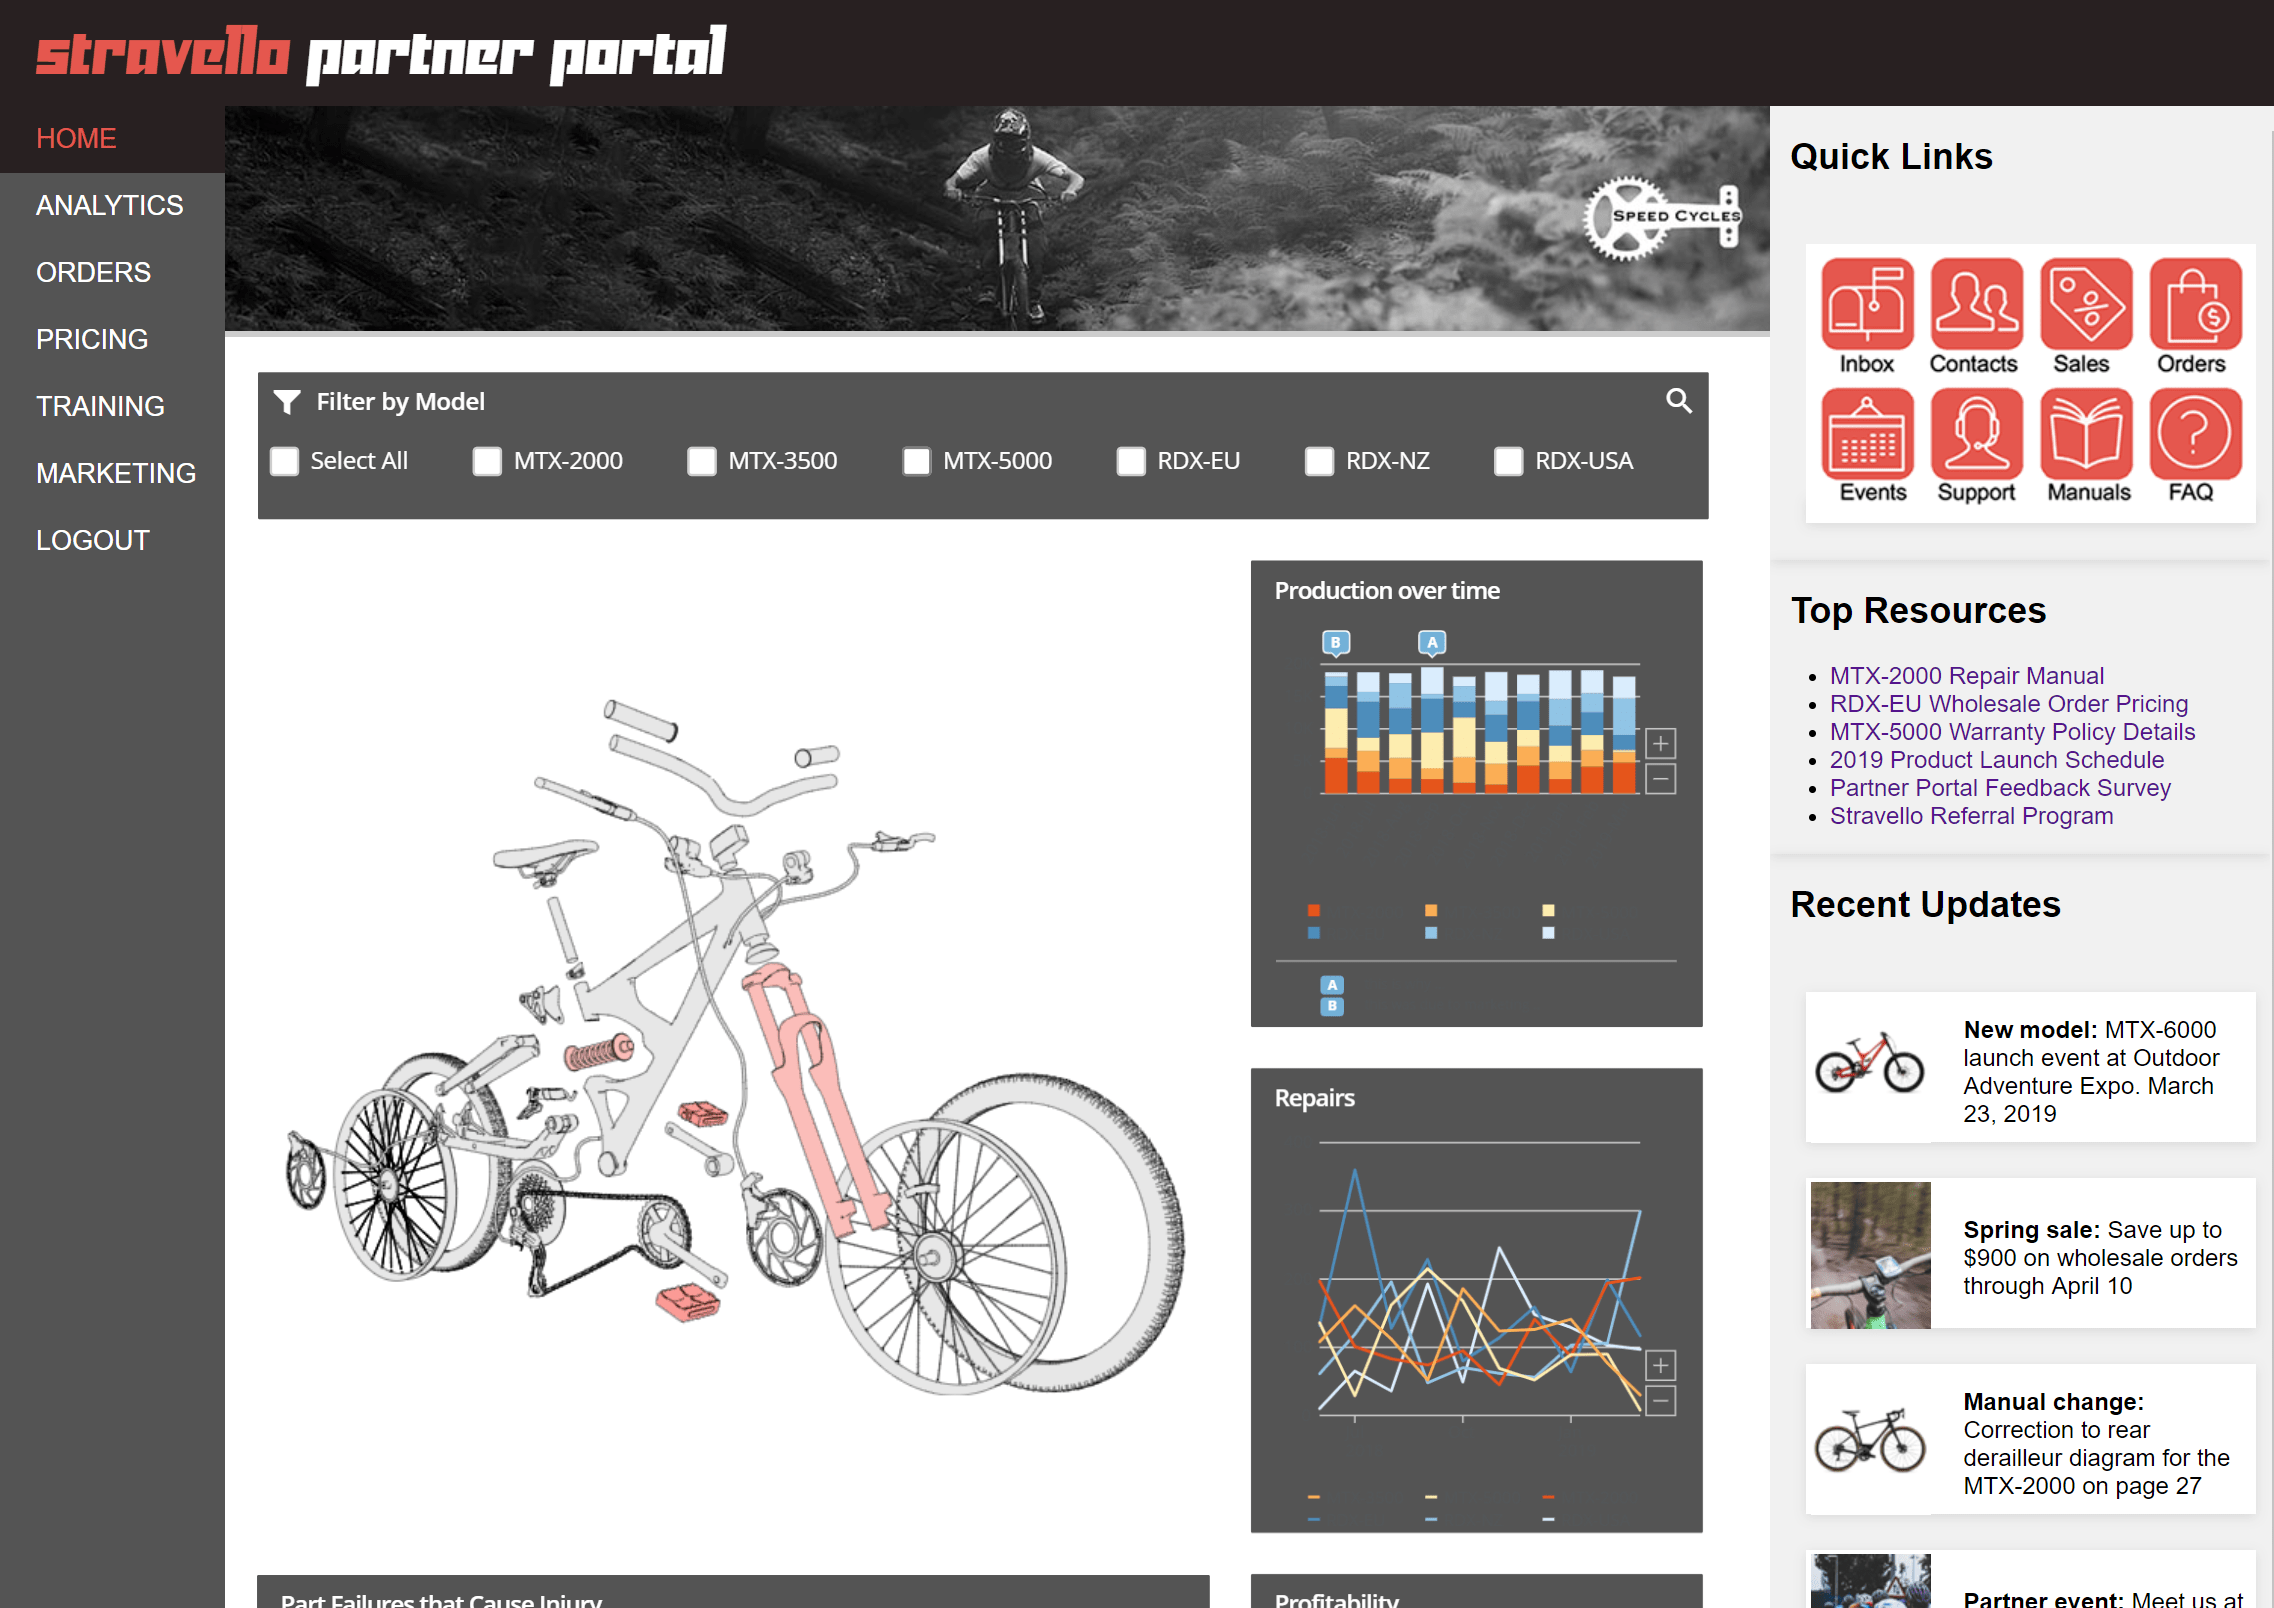Expand the Repairs chart with plus
The image size is (2274, 1608).
pos(1660,1365)
